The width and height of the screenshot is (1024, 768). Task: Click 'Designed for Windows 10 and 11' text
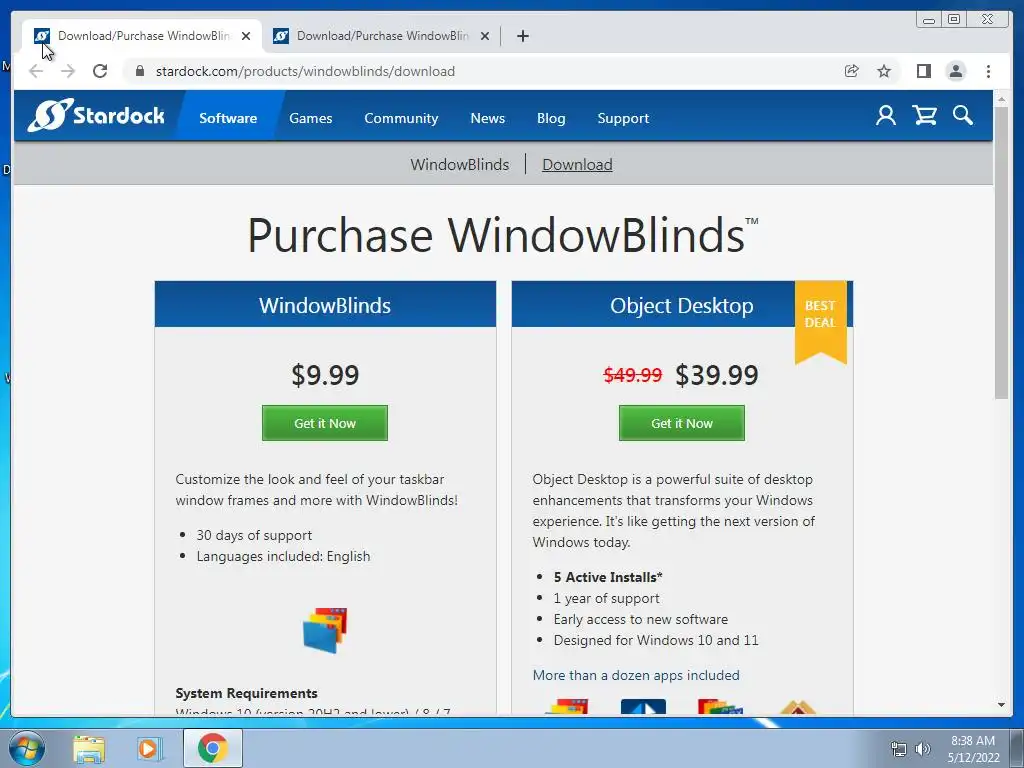tap(656, 640)
